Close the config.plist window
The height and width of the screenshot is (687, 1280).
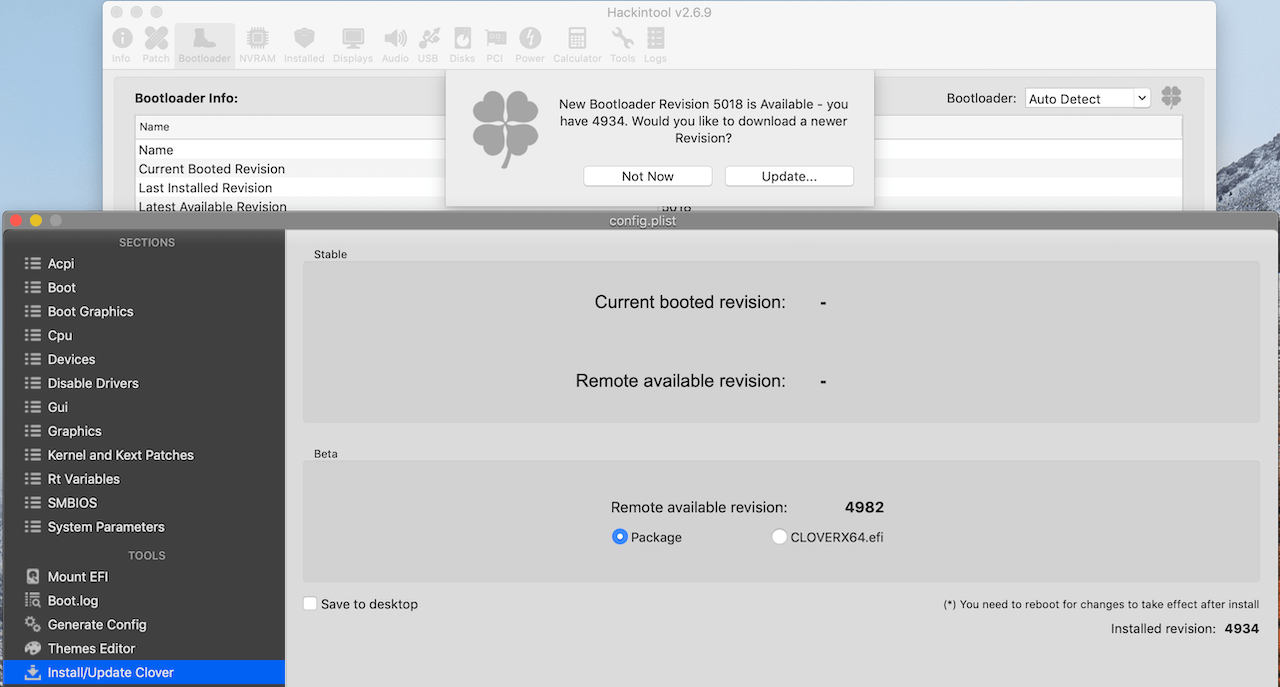click(x=16, y=220)
